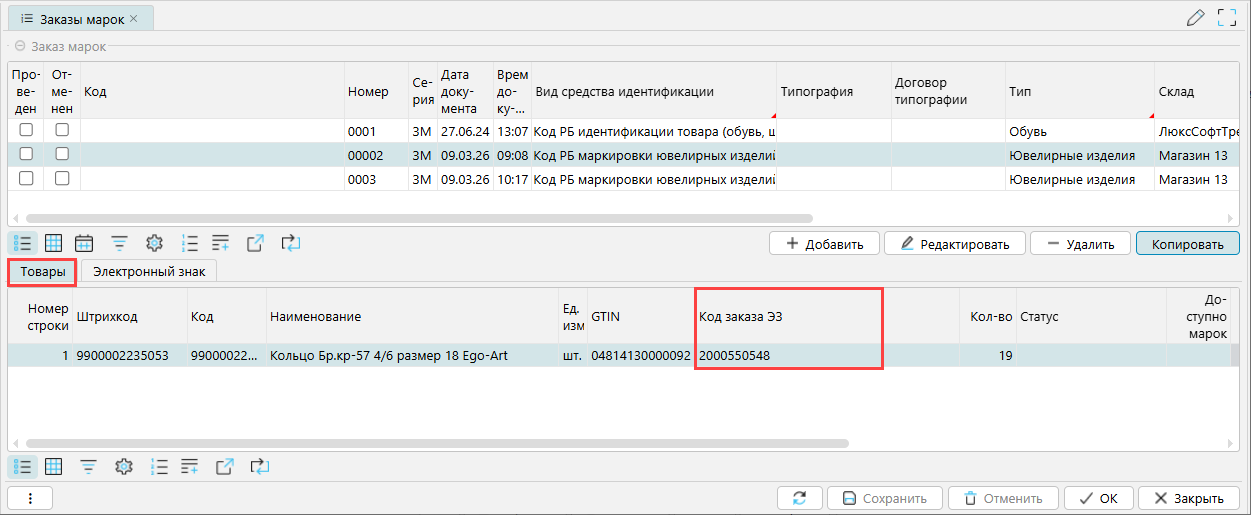Switch upper orders table to grid view
The image size is (1251, 515).
pyautogui.click(x=54, y=243)
